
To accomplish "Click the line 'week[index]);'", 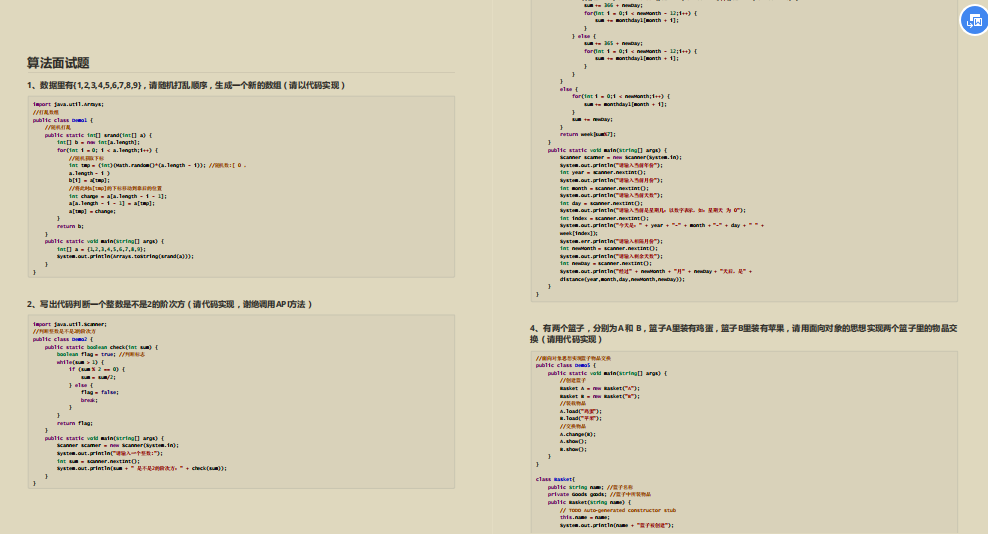I will pos(578,233).
